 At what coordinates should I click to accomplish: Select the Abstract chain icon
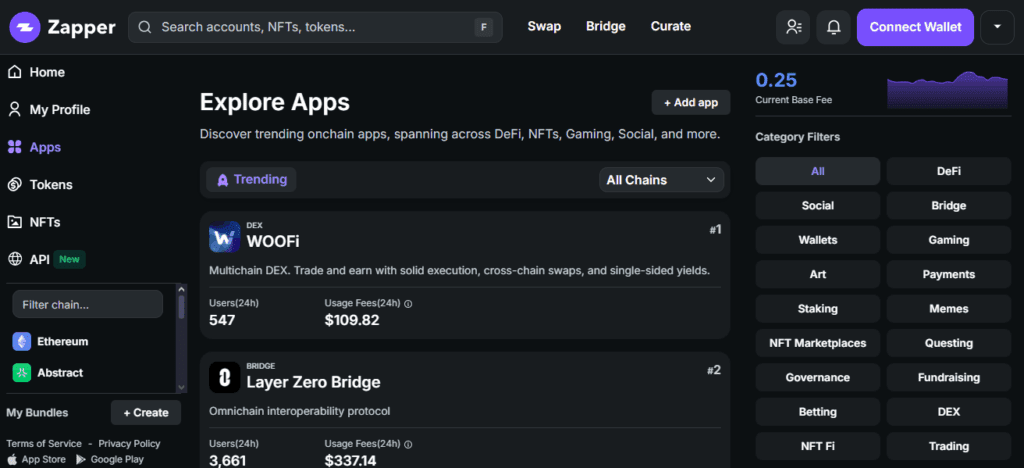pos(22,372)
